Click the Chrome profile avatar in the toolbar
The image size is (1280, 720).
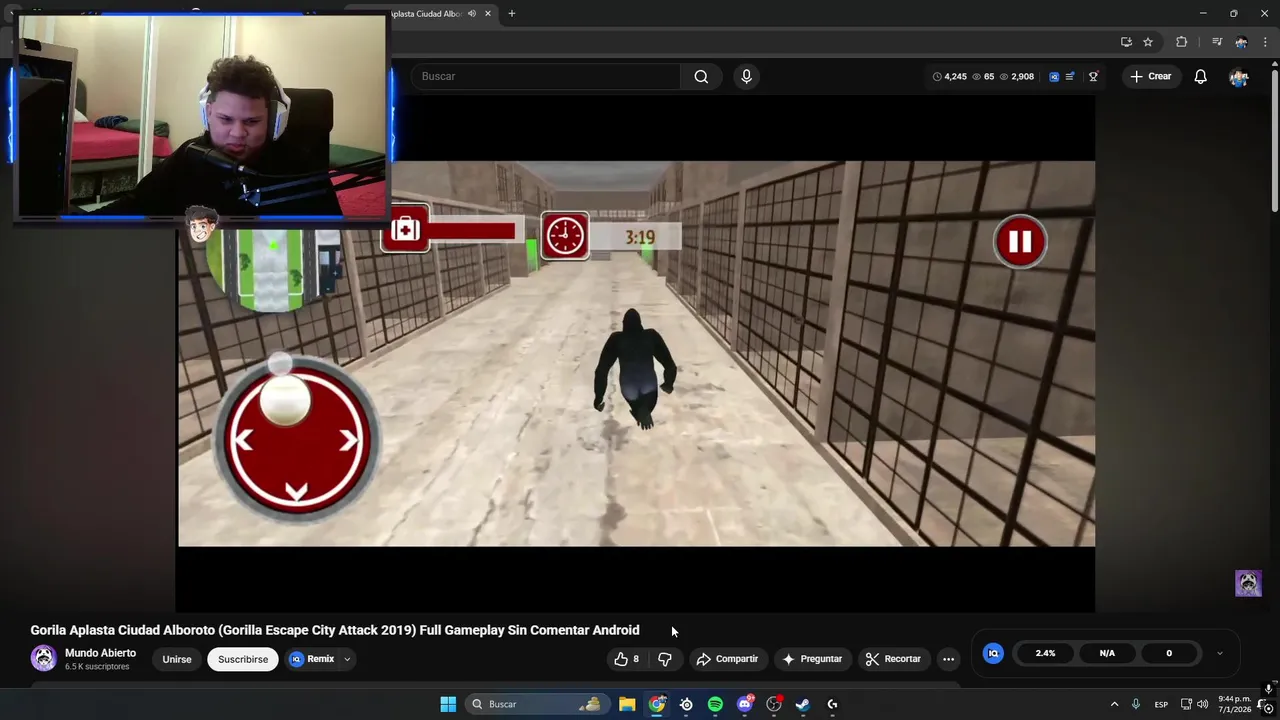(1241, 42)
